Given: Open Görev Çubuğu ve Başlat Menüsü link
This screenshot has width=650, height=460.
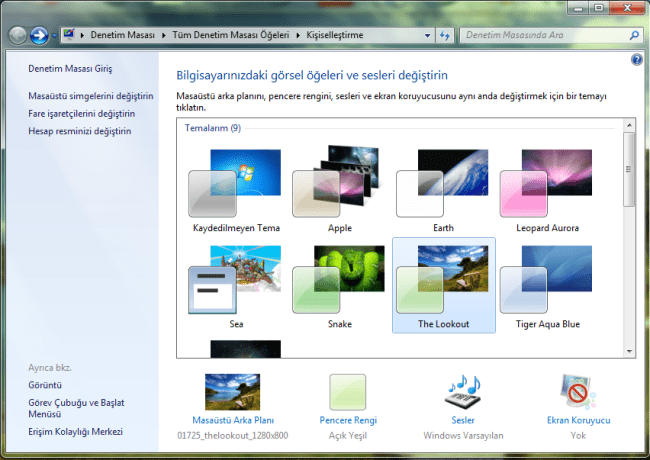Looking at the screenshot, I should coord(76,408).
